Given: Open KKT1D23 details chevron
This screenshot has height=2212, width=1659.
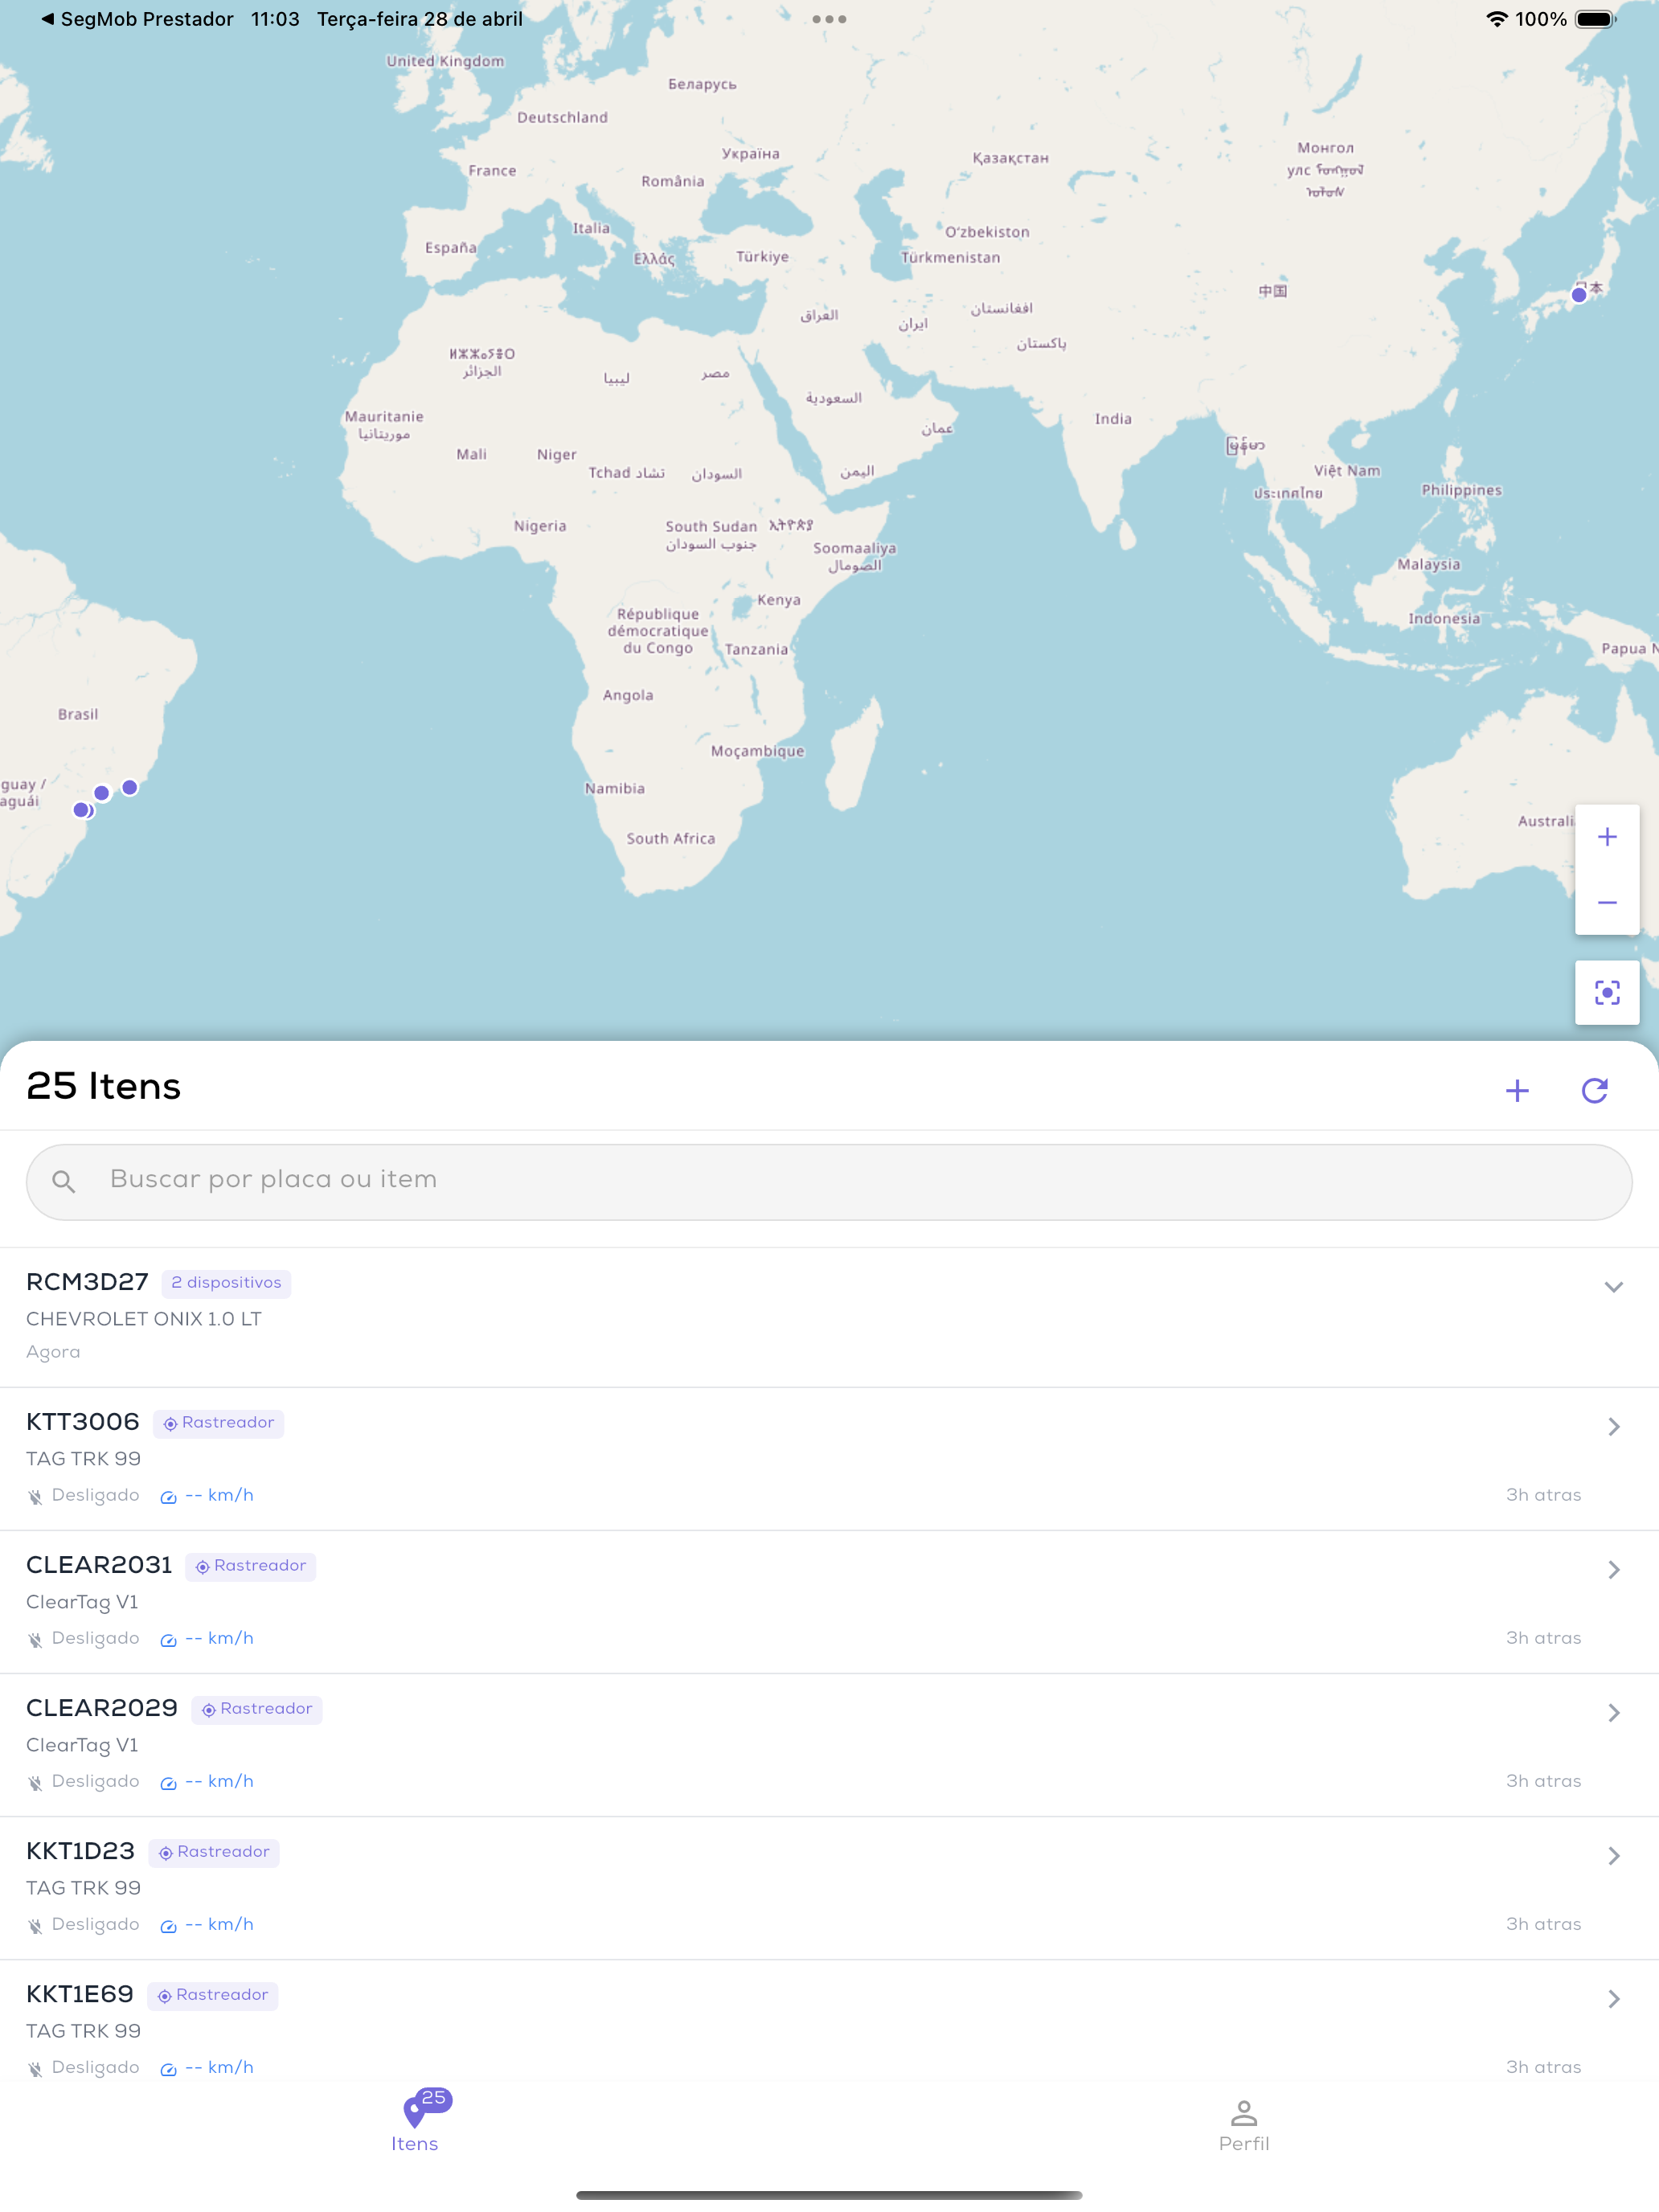Looking at the screenshot, I should pyautogui.click(x=1613, y=1856).
